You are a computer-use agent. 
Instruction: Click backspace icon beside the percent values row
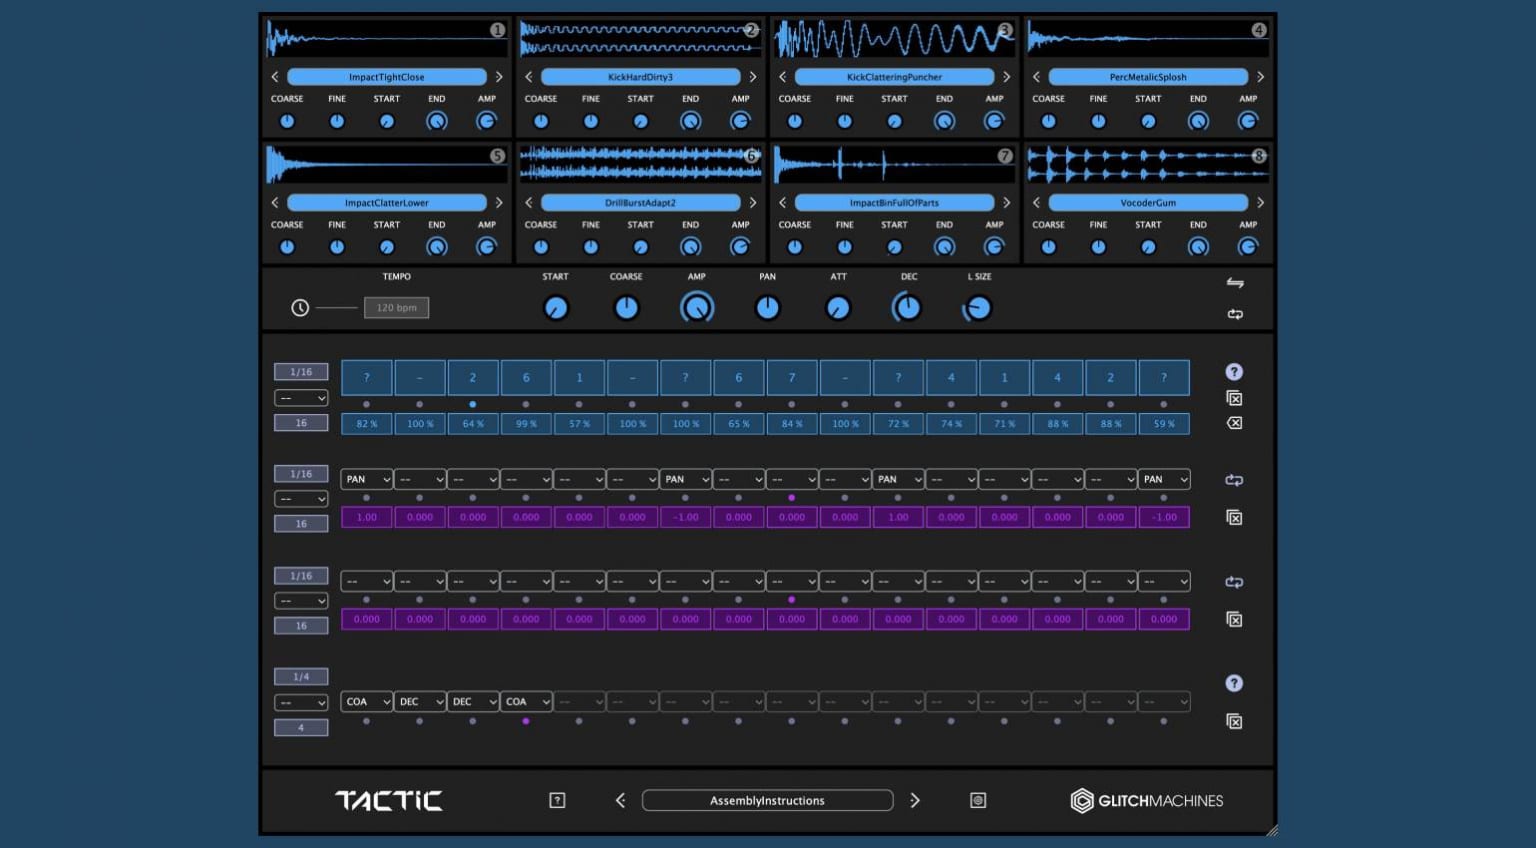coord(1234,423)
